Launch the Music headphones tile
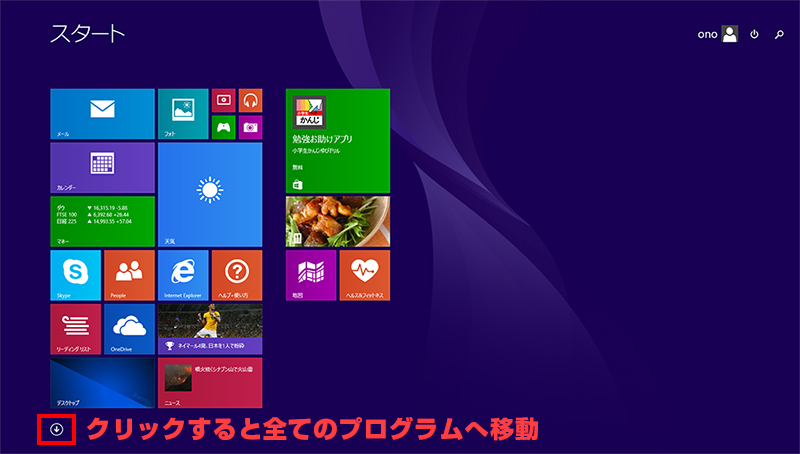This screenshot has height=454, width=800. coord(250,100)
